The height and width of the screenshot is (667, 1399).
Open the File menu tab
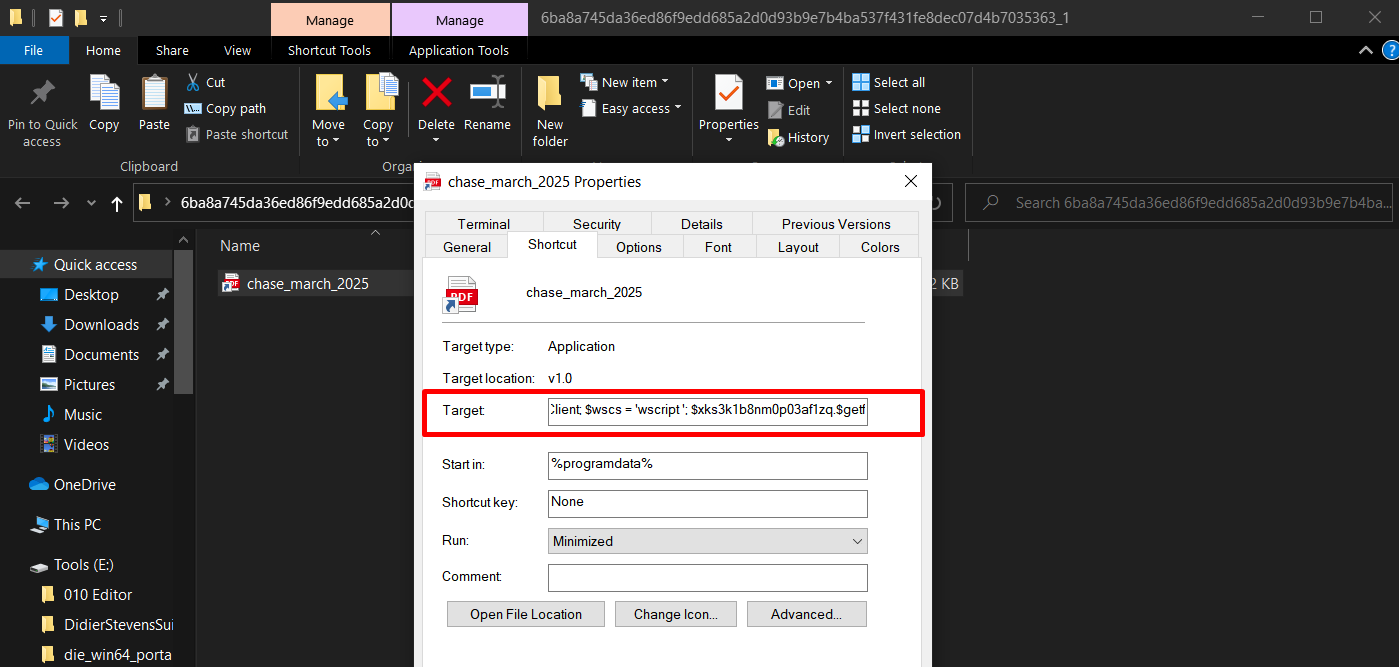tap(34, 50)
